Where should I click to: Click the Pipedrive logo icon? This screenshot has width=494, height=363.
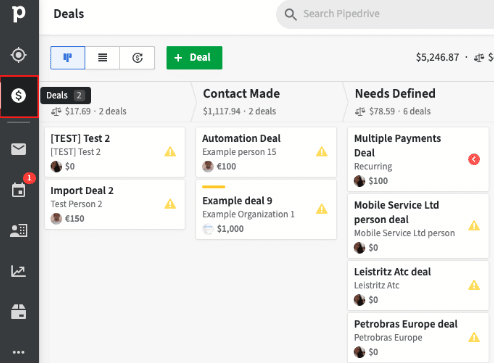click(18, 14)
